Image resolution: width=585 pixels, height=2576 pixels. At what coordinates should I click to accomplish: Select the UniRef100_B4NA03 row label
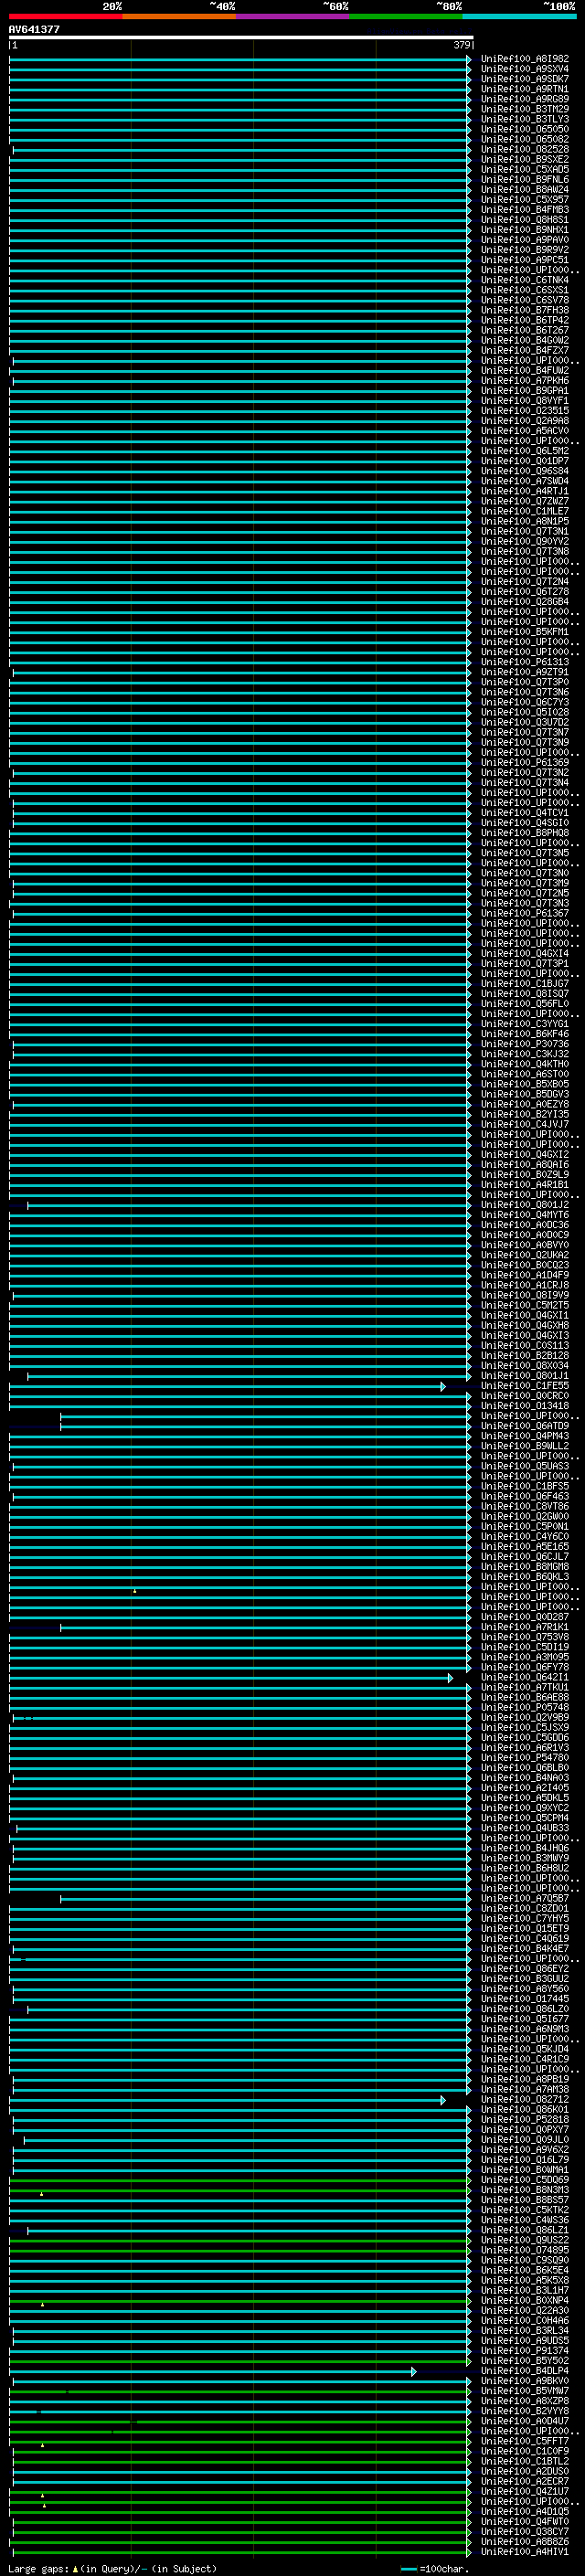[x=525, y=1777]
